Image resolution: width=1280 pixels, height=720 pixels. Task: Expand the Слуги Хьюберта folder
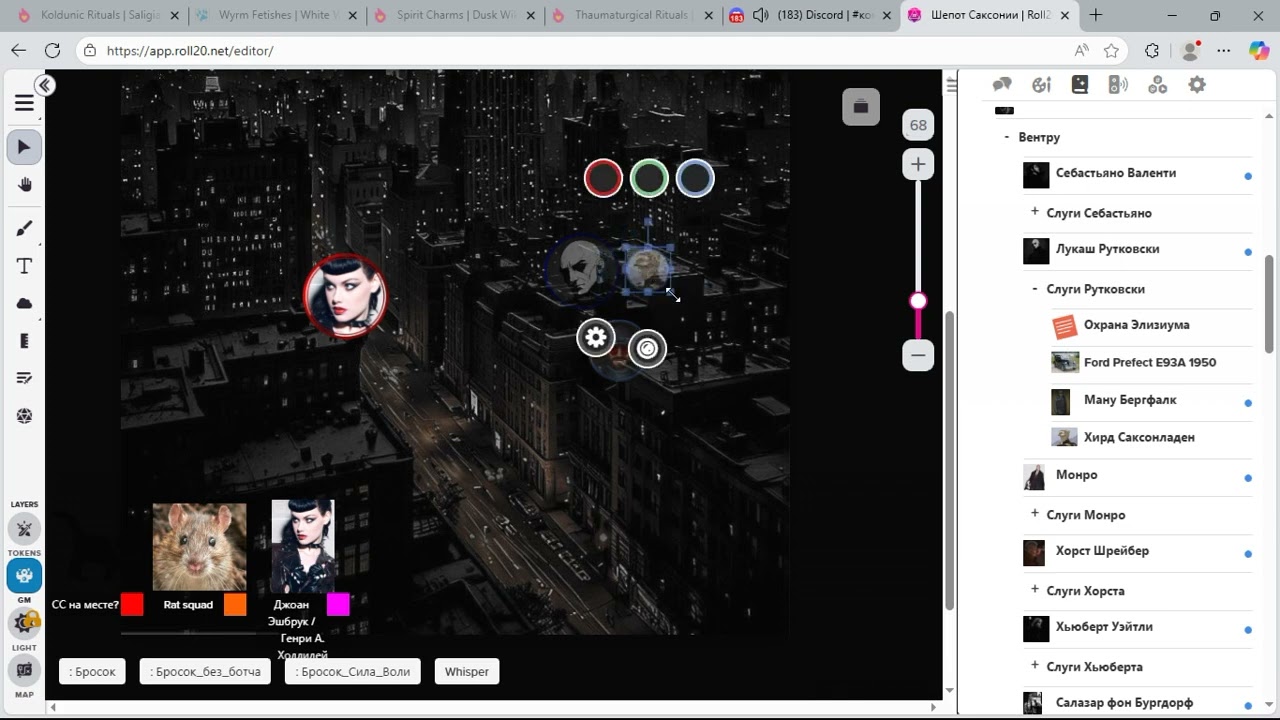pyautogui.click(x=1034, y=666)
